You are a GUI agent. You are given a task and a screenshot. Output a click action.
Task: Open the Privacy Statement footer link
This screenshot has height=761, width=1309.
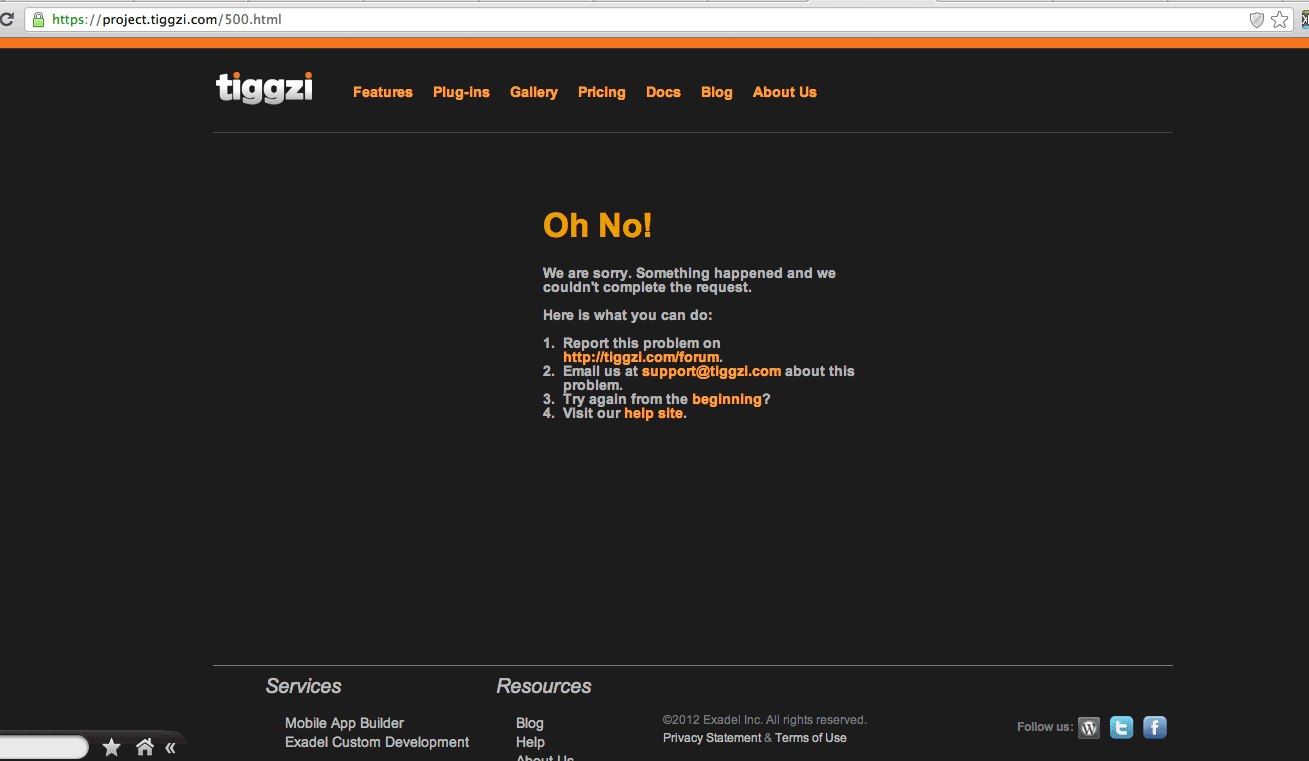tap(712, 738)
